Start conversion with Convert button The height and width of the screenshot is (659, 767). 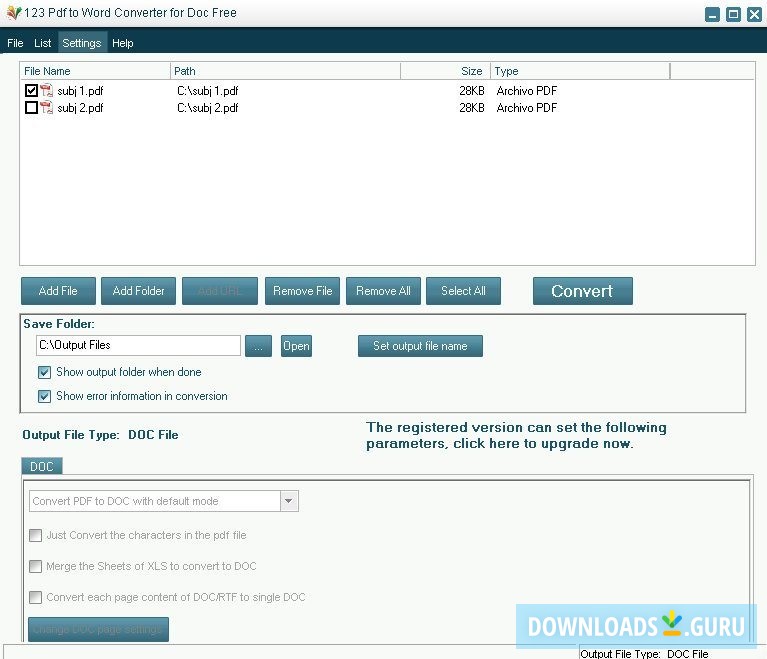tap(583, 291)
